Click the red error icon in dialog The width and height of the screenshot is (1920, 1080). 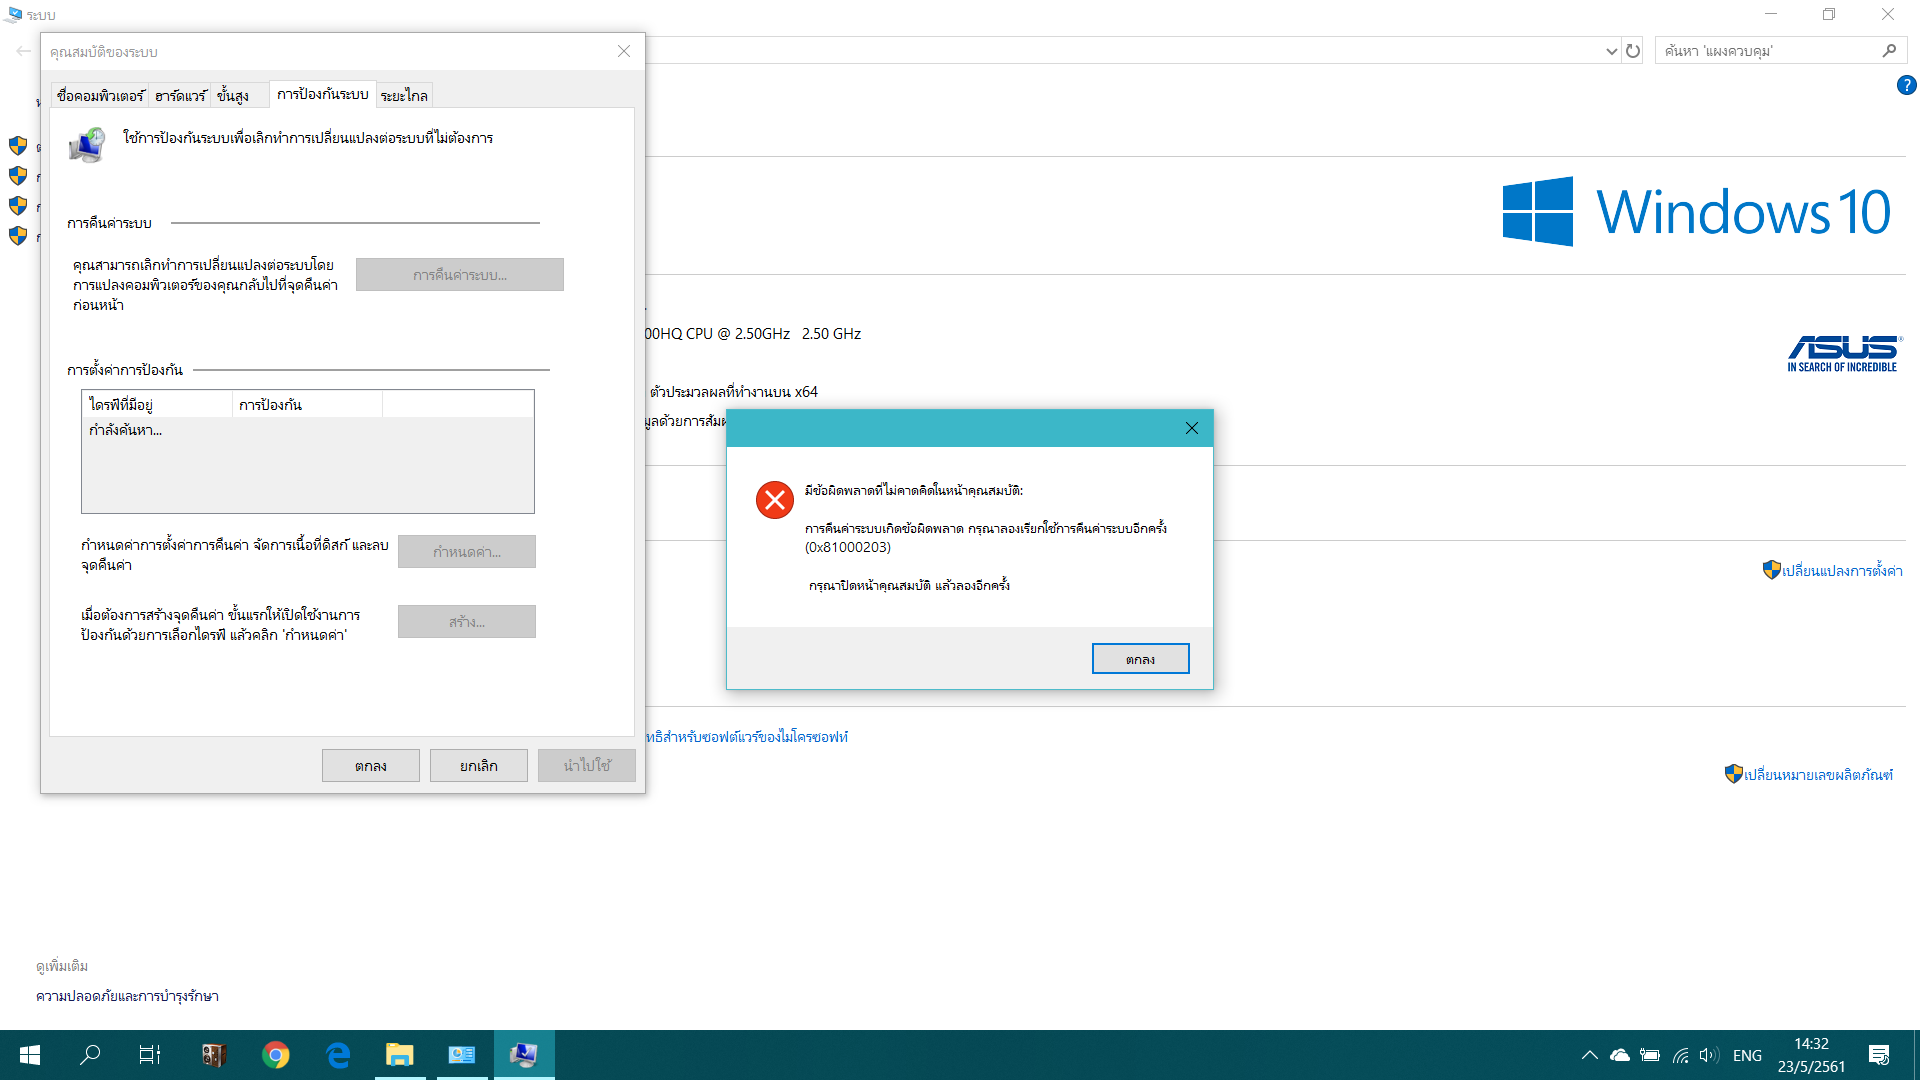point(775,500)
